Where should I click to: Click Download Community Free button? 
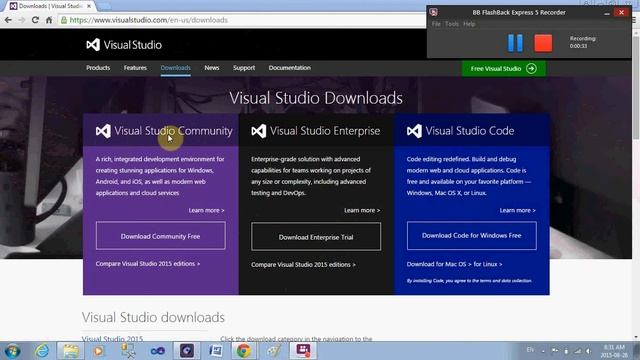pos(160,236)
